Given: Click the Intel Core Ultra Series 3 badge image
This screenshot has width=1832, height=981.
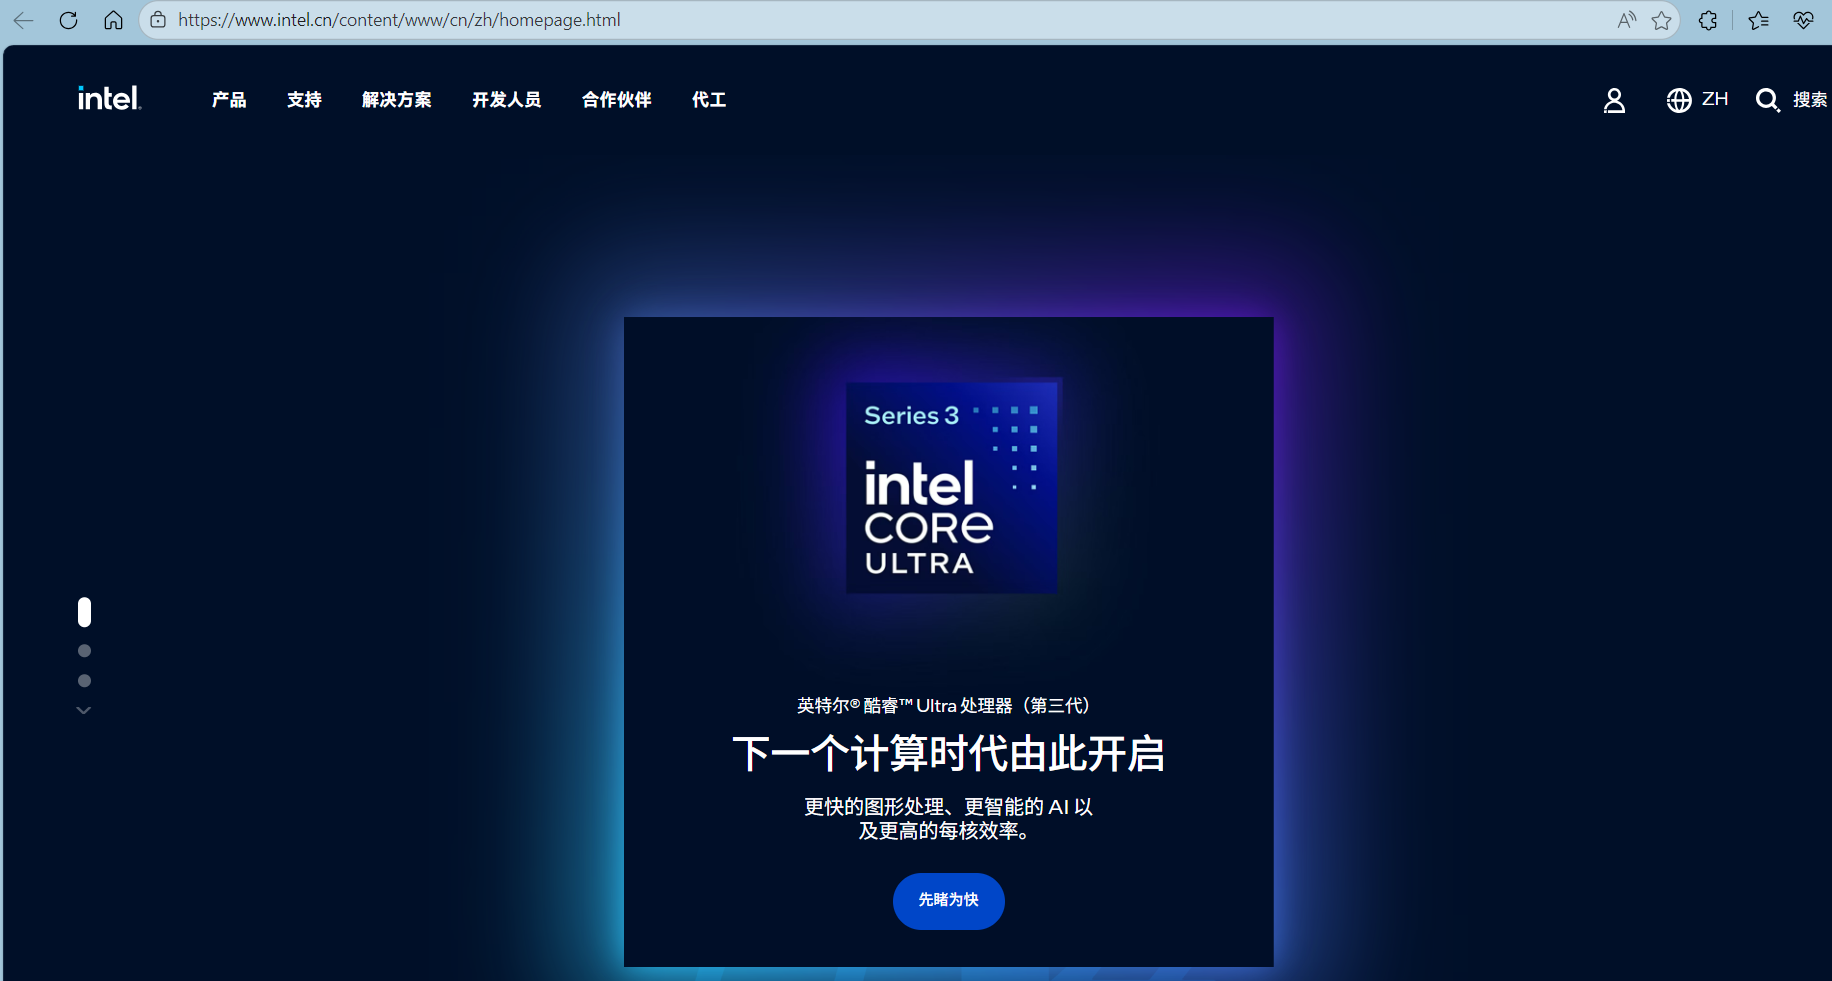Looking at the screenshot, I should click(x=952, y=487).
